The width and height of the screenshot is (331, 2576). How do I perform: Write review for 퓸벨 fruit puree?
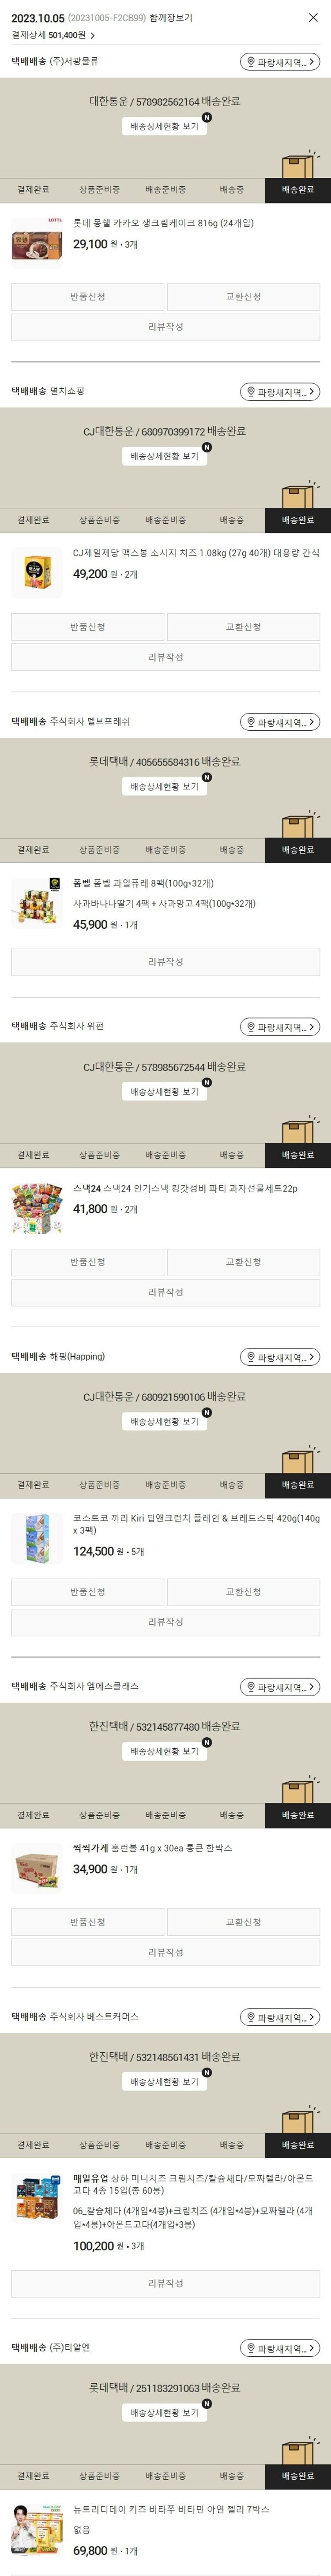click(165, 962)
